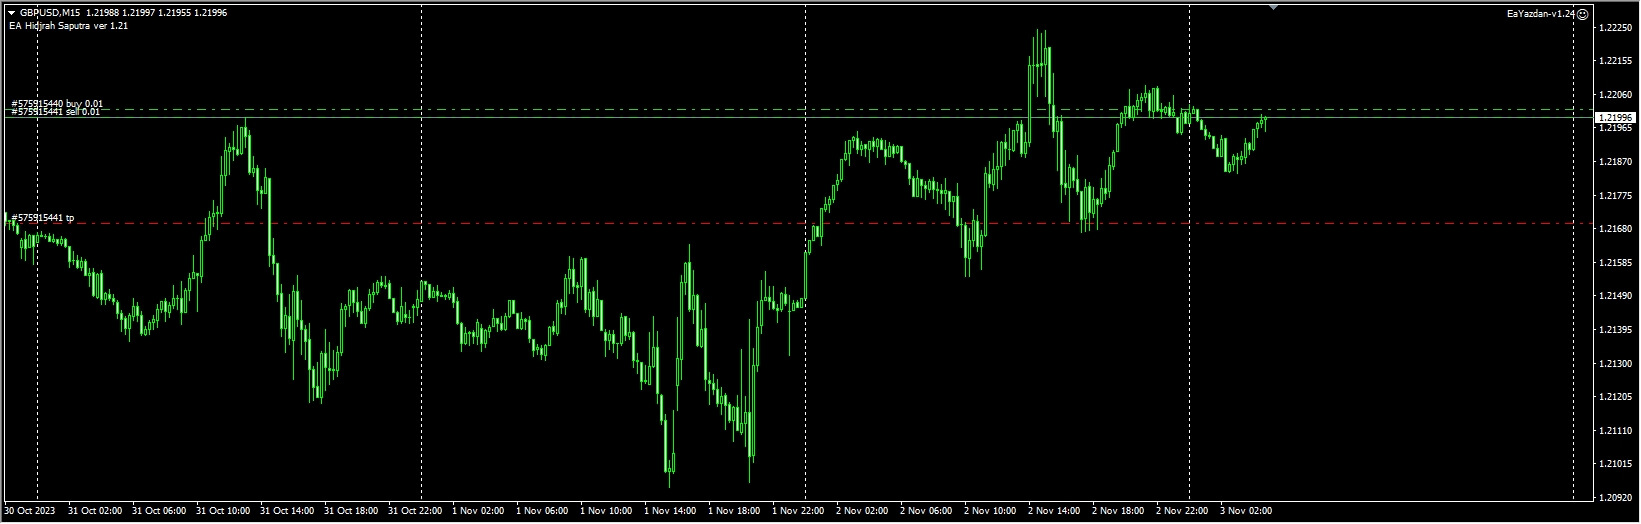Click the 3 Nov 02:00 time label
This screenshot has height=524, width=1641.
1246,511
